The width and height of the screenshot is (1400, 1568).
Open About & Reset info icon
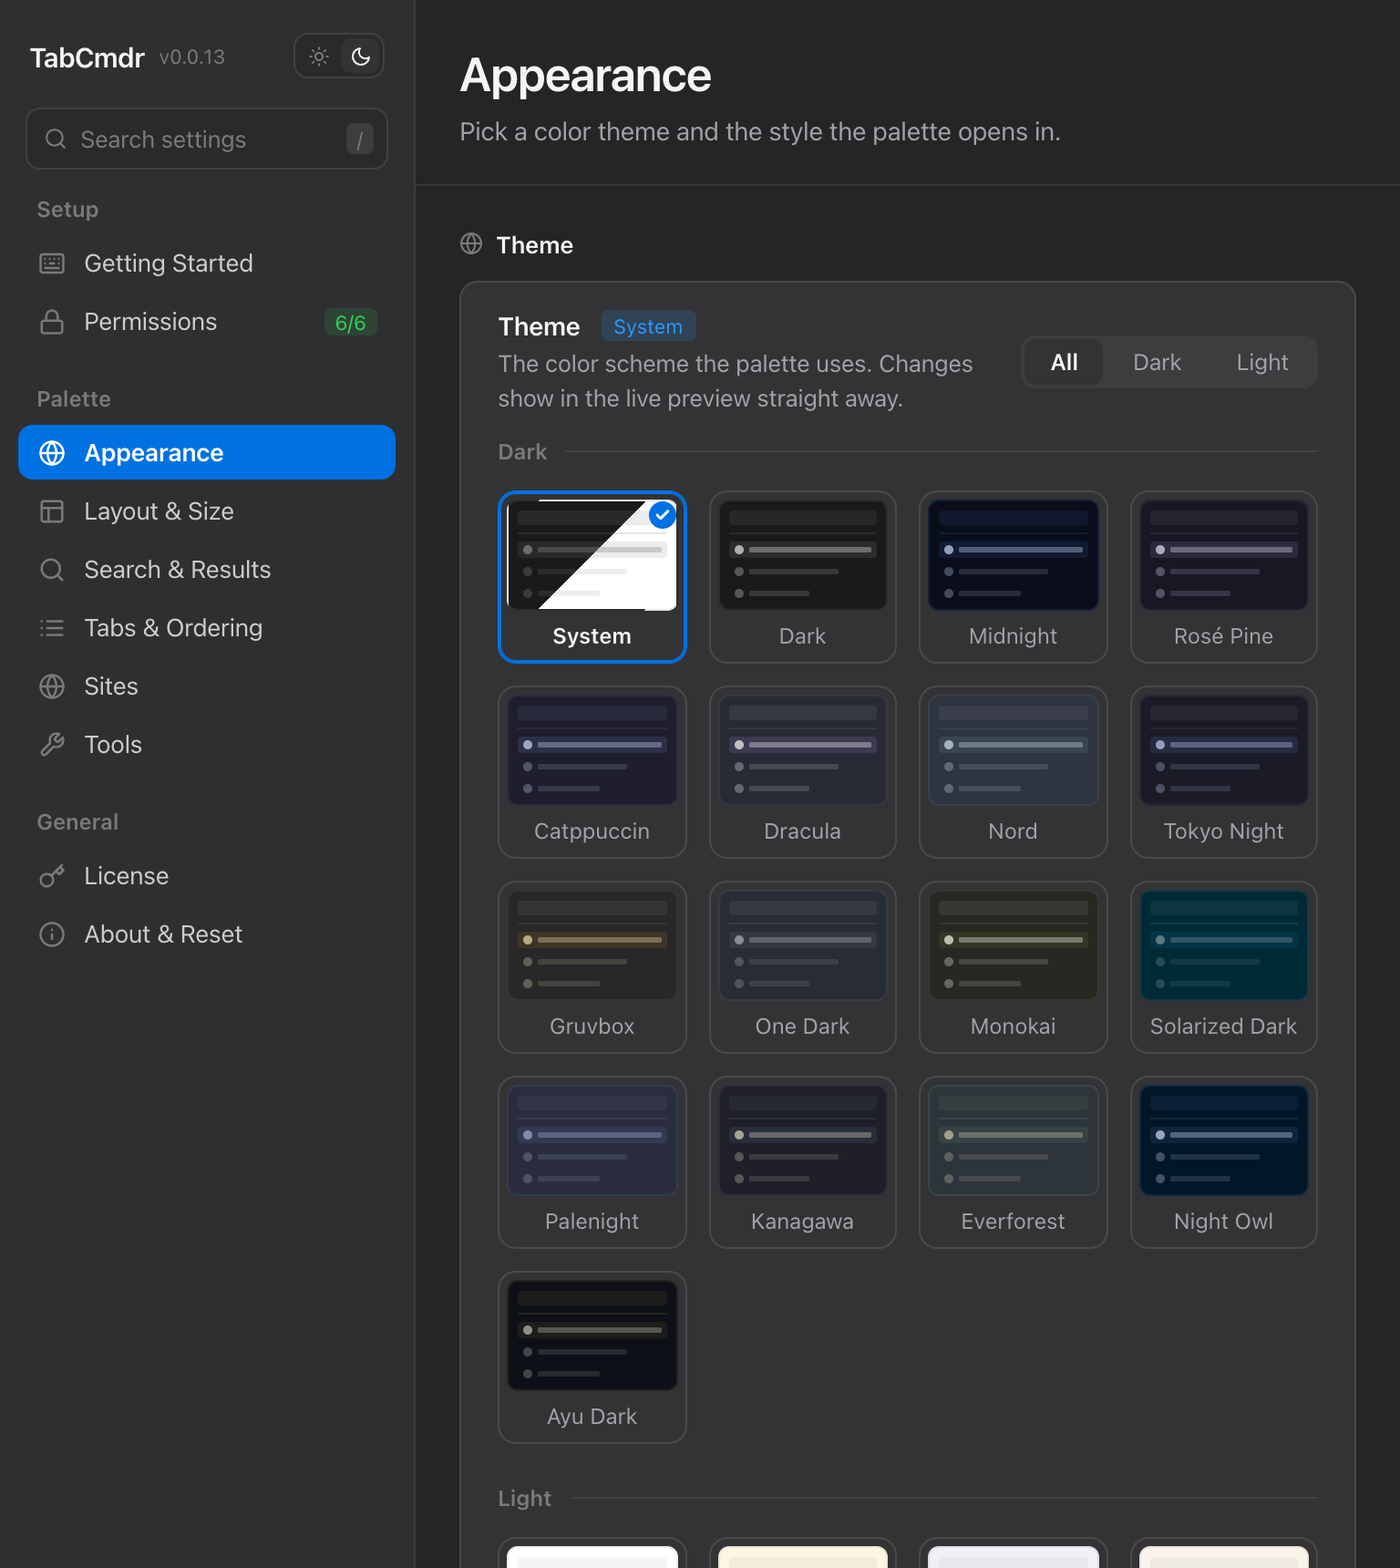52,935
